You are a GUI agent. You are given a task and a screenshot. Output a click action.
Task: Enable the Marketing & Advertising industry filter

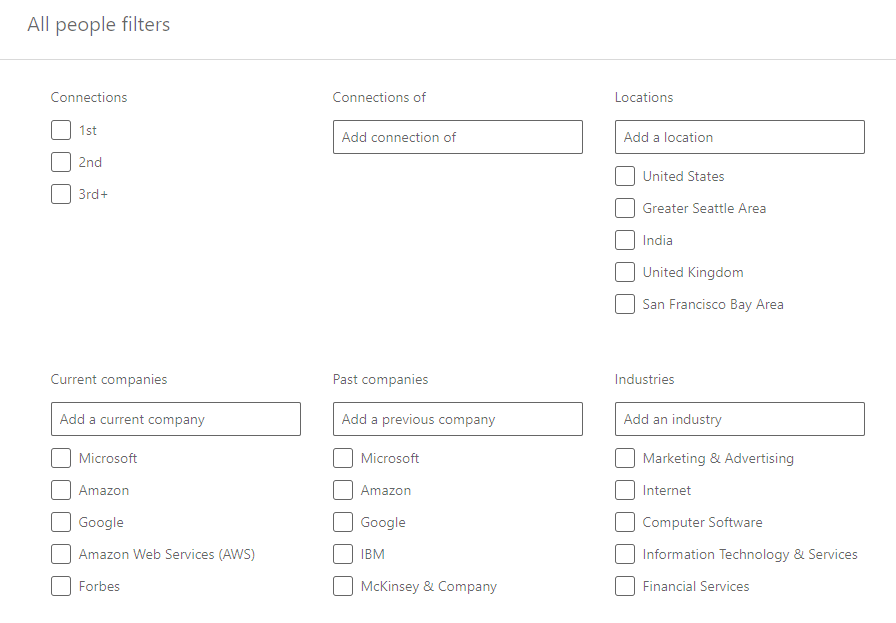[x=624, y=458]
